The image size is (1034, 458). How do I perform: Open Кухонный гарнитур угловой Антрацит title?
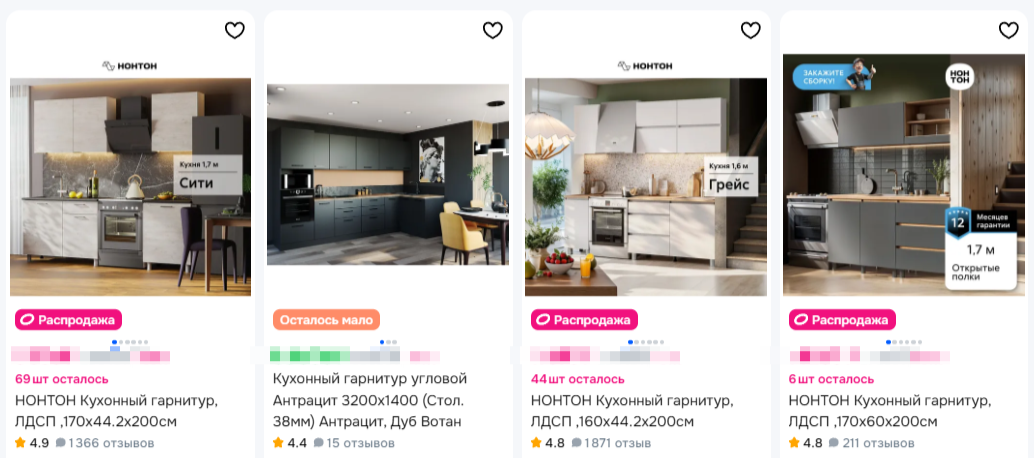[370, 400]
